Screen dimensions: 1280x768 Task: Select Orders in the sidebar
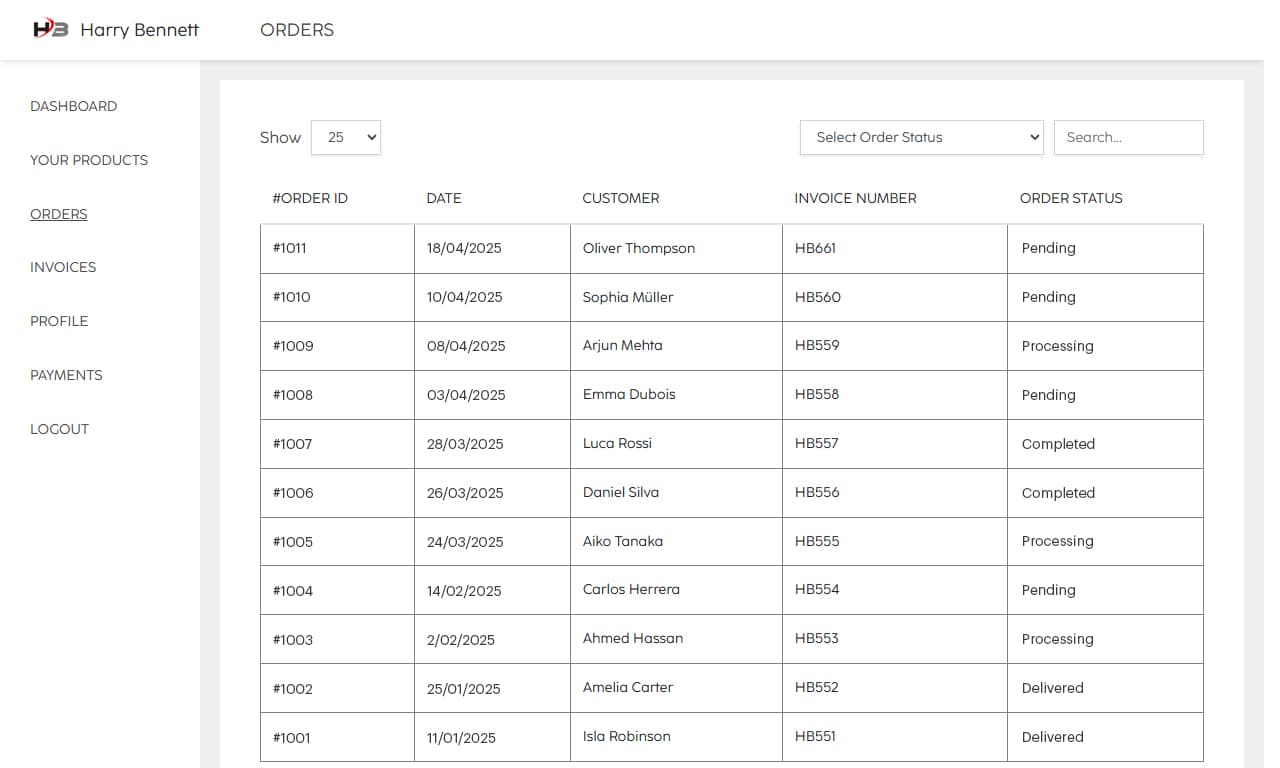click(x=58, y=214)
